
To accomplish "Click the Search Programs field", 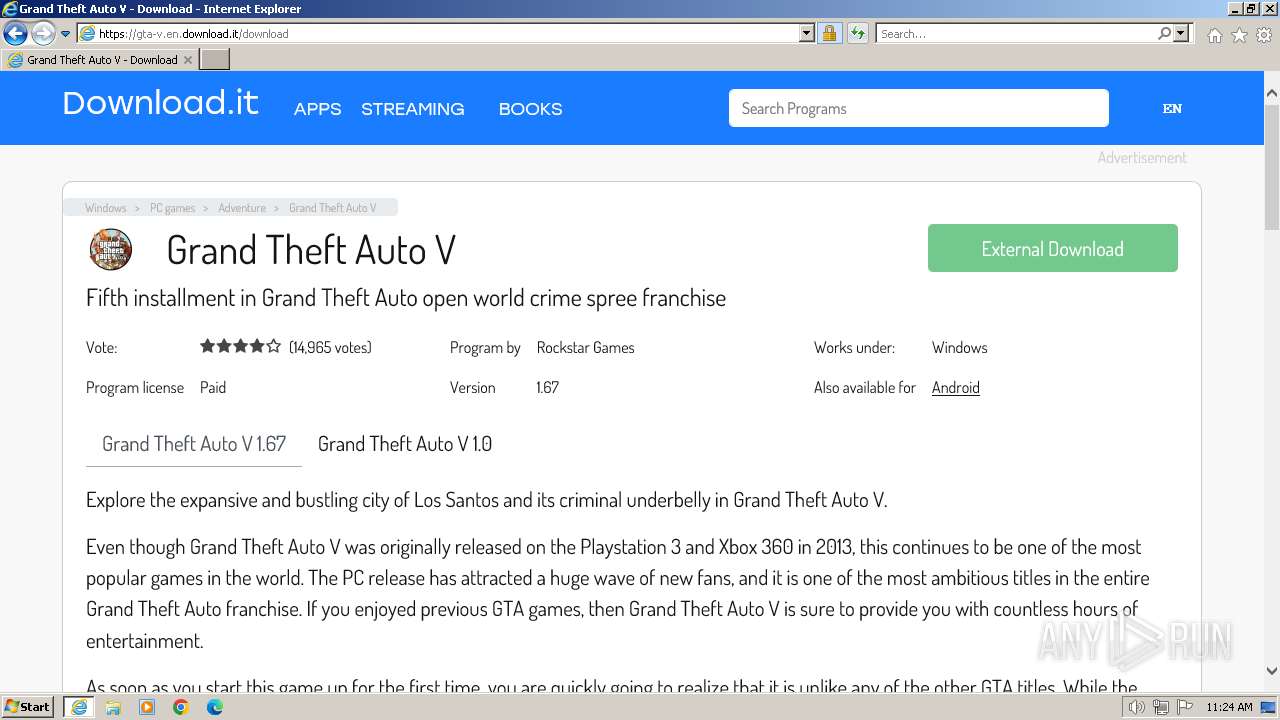I will click(918, 108).
